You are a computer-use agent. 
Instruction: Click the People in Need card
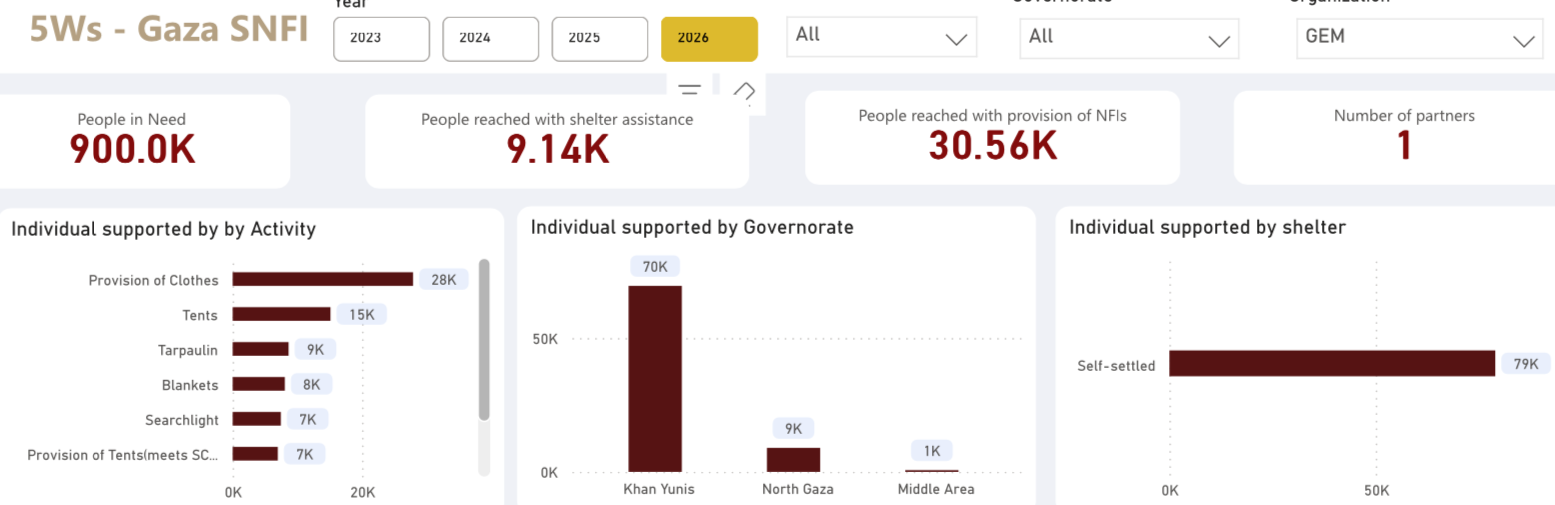pyautogui.click(x=132, y=140)
